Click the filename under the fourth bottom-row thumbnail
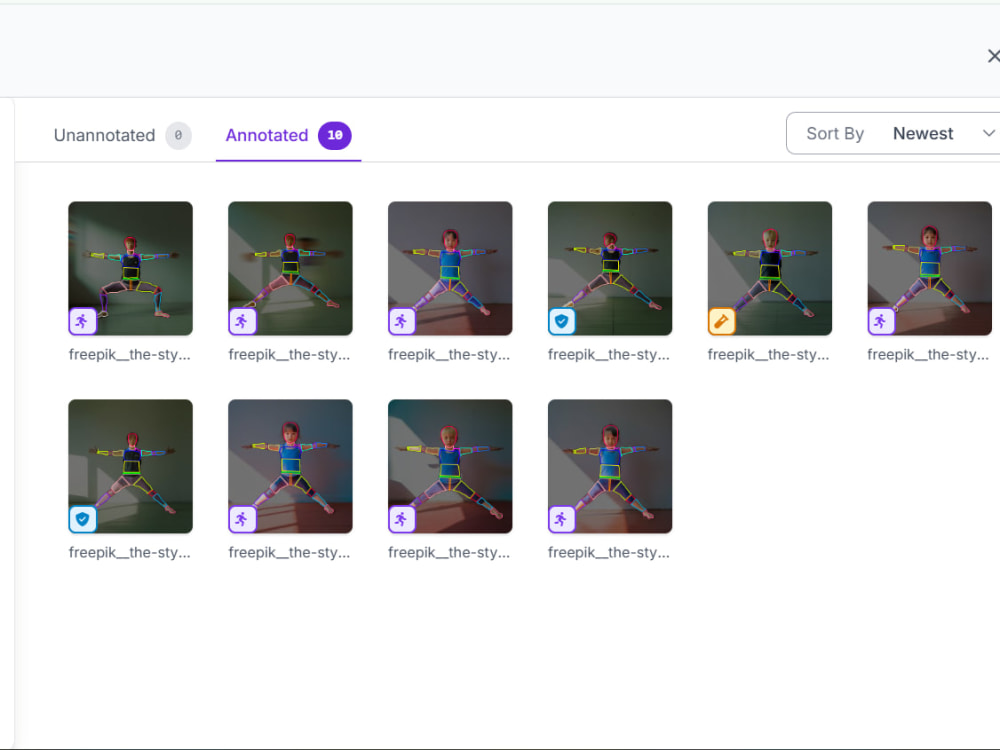This screenshot has width=1000, height=750. pos(608,552)
